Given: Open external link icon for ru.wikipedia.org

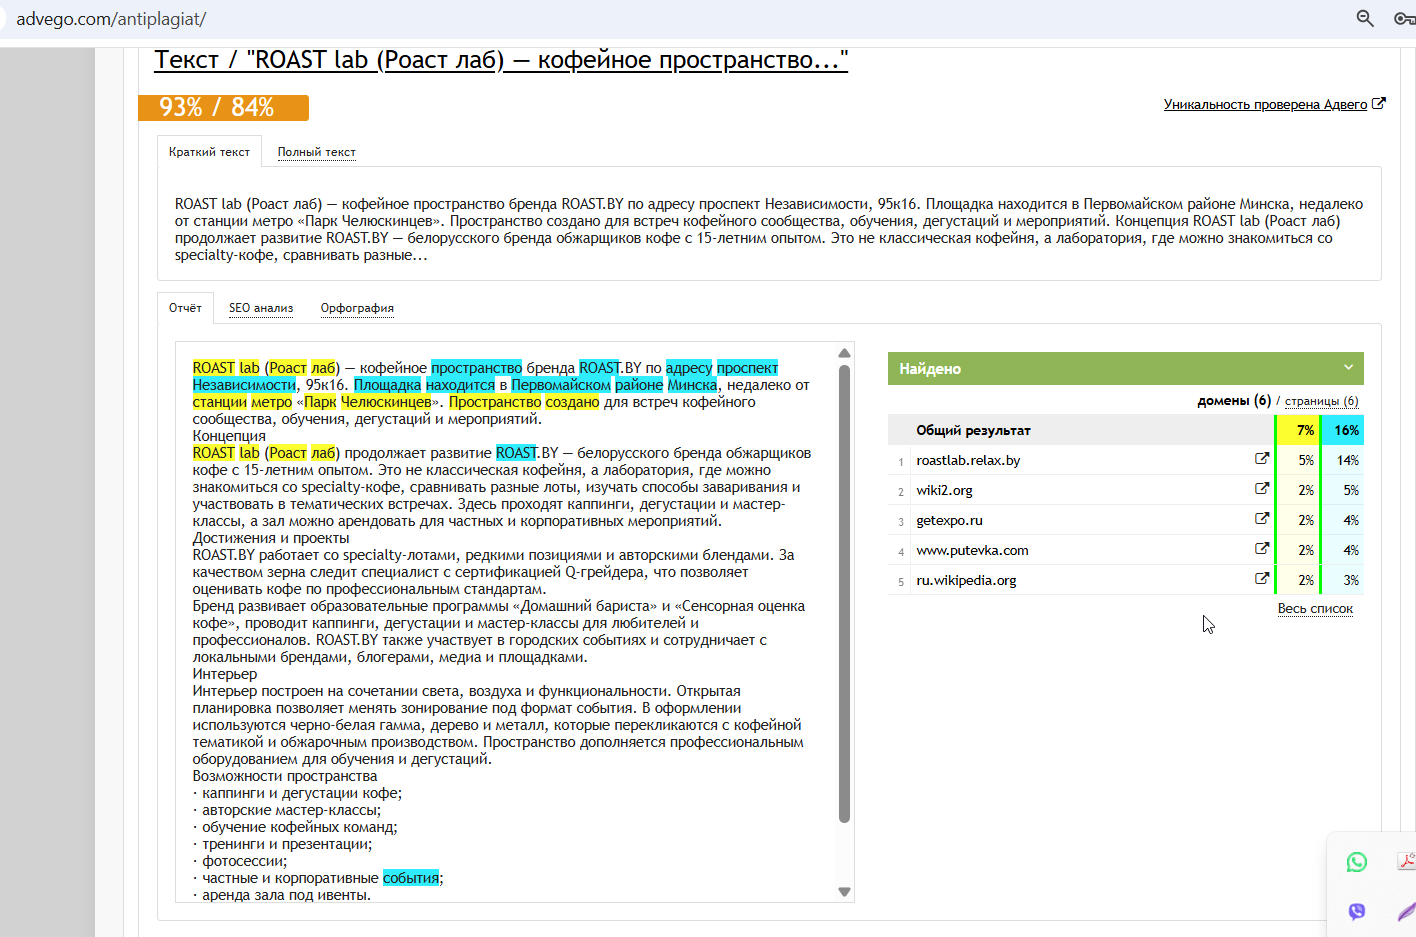Looking at the screenshot, I should pos(1262,579).
